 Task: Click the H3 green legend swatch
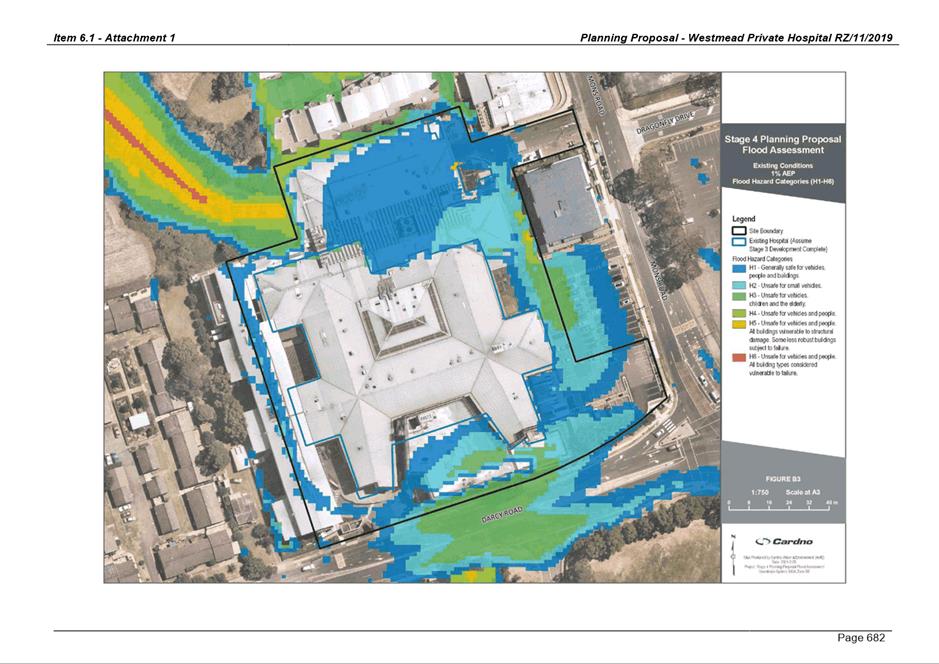[x=739, y=296]
